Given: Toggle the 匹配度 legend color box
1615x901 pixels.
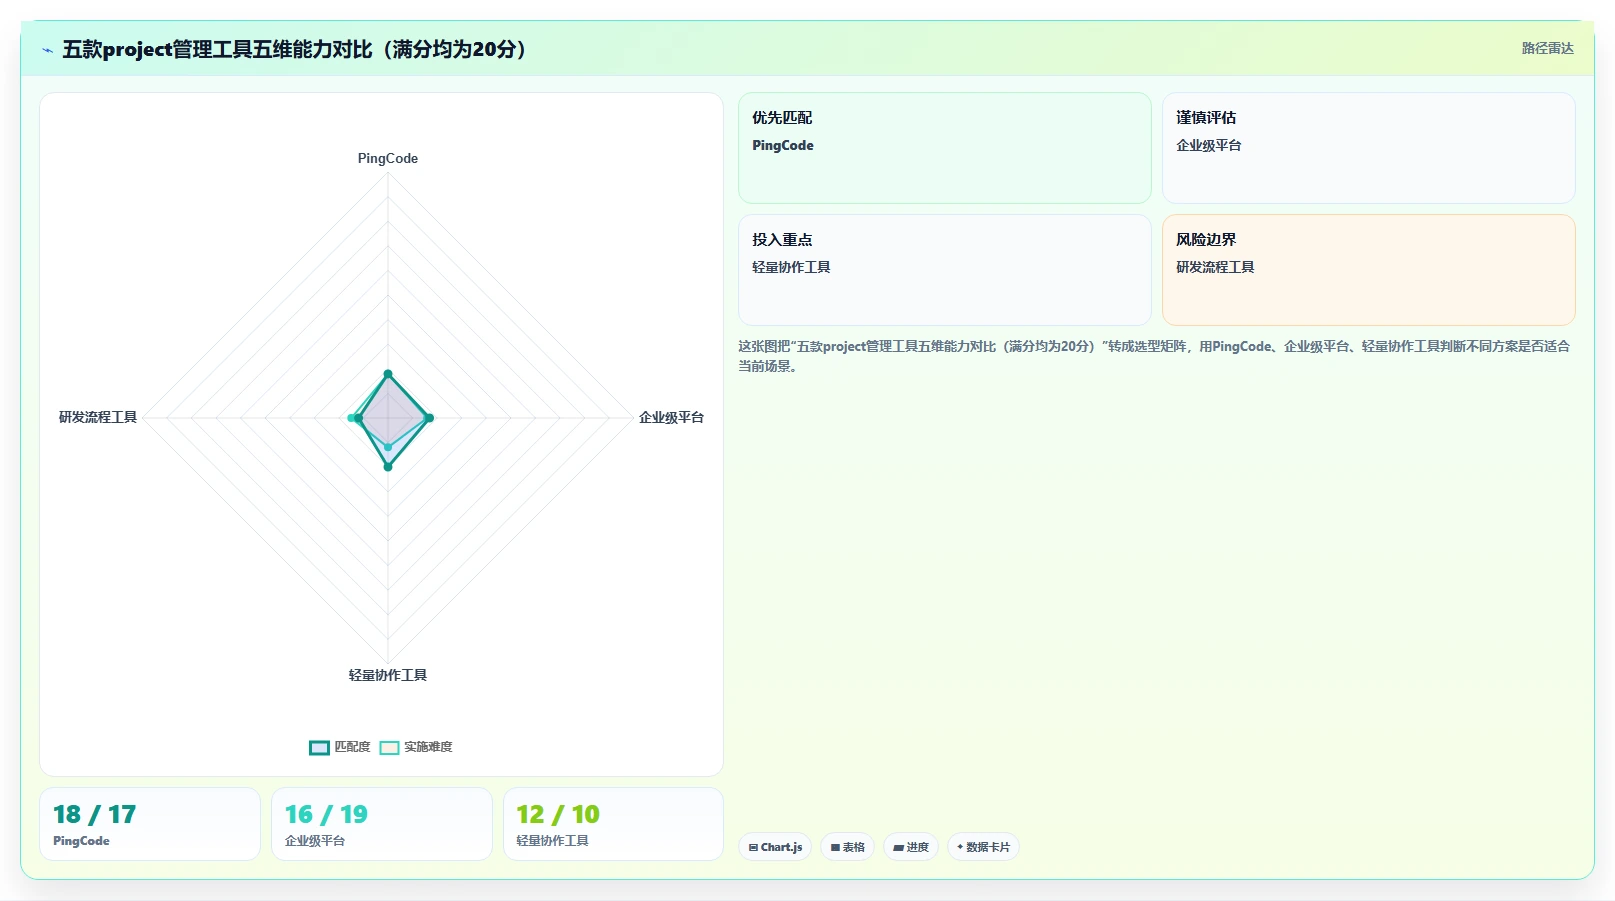Looking at the screenshot, I should [319, 747].
